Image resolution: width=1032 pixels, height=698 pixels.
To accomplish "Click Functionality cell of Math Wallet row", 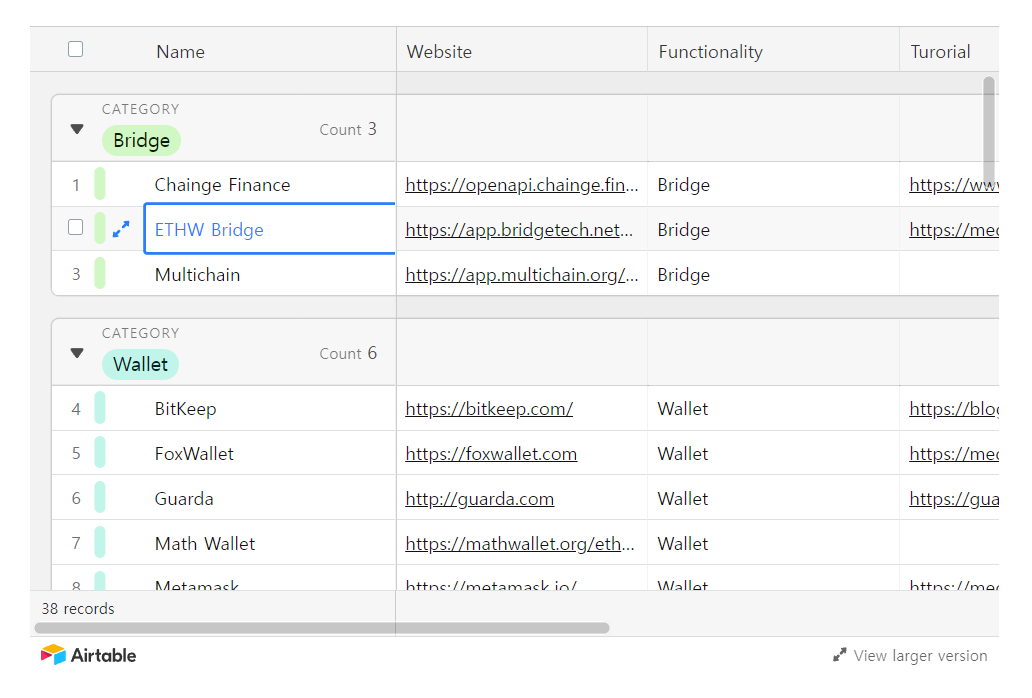I will pyautogui.click(x=773, y=543).
